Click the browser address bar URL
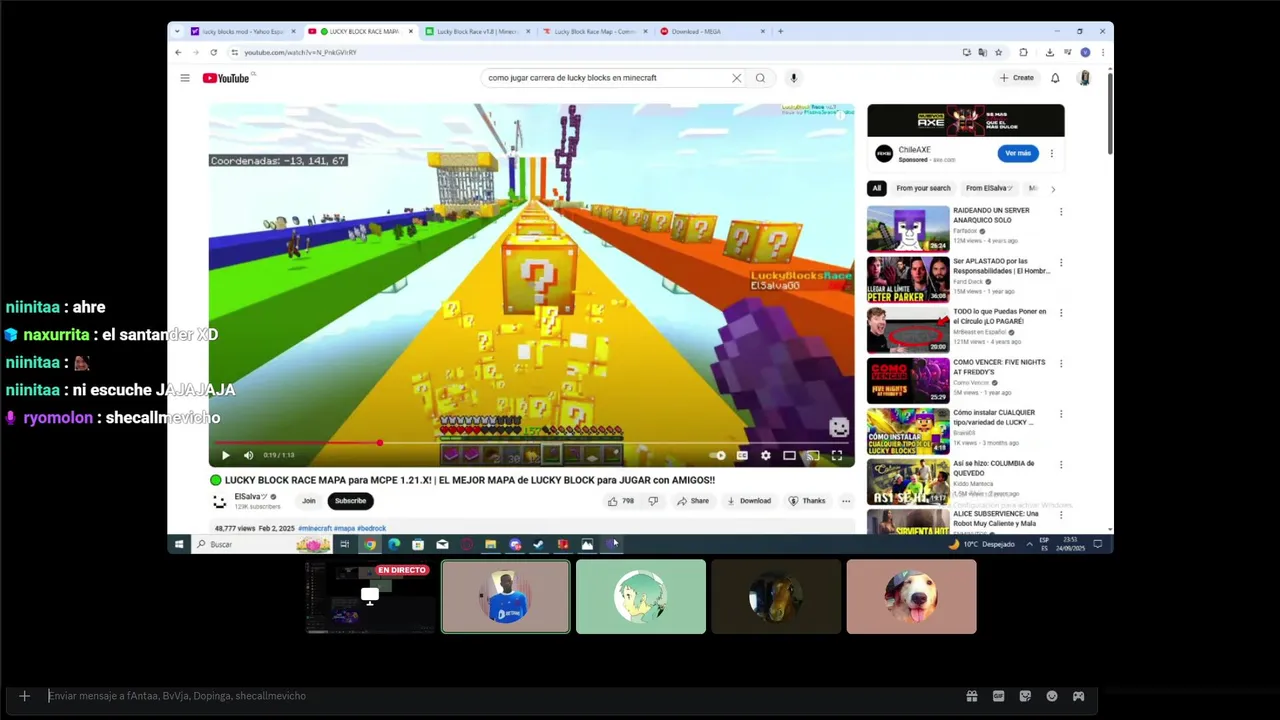This screenshot has height=720, width=1280. [300, 52]
